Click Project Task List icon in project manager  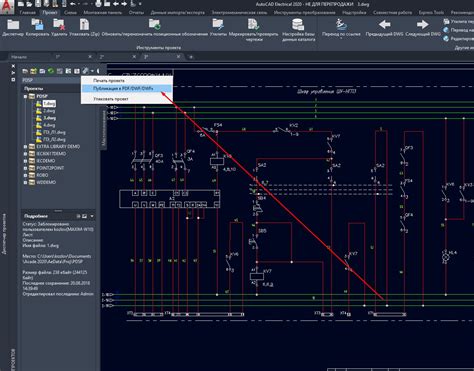pyautogui.click(x=60, y=71)
